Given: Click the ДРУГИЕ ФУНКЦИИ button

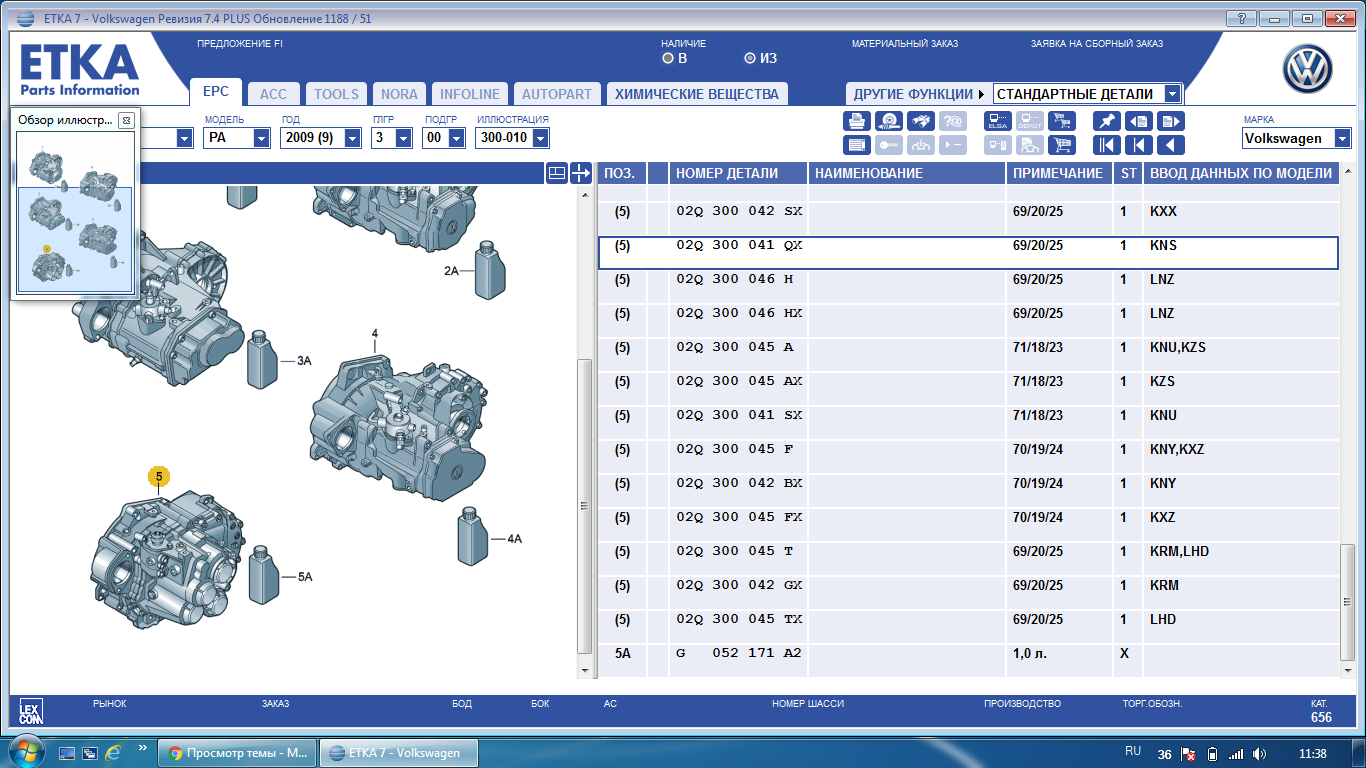Looking at the screenshot, I should click(918, 94).
